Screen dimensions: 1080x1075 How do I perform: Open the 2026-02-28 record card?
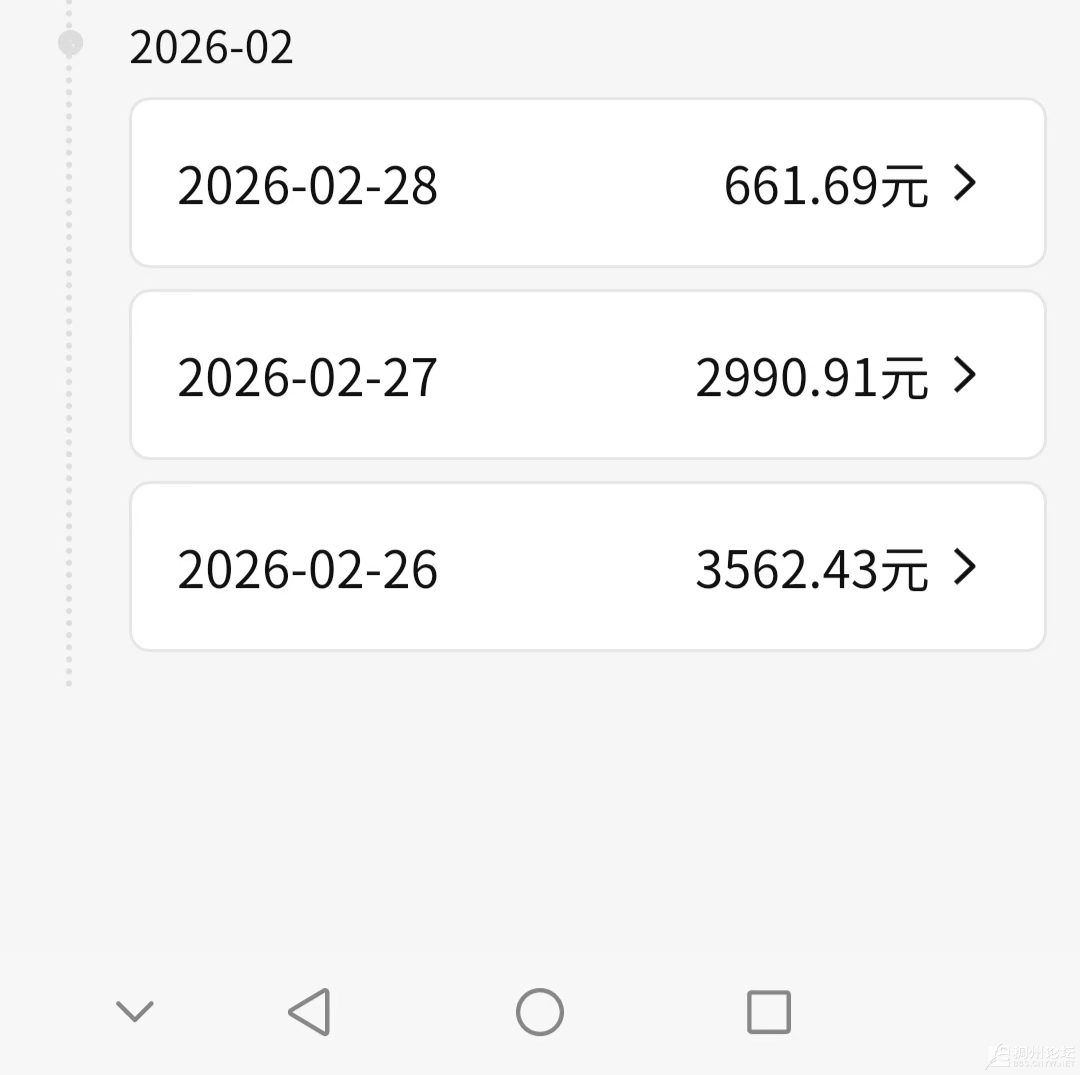point(588,184)
